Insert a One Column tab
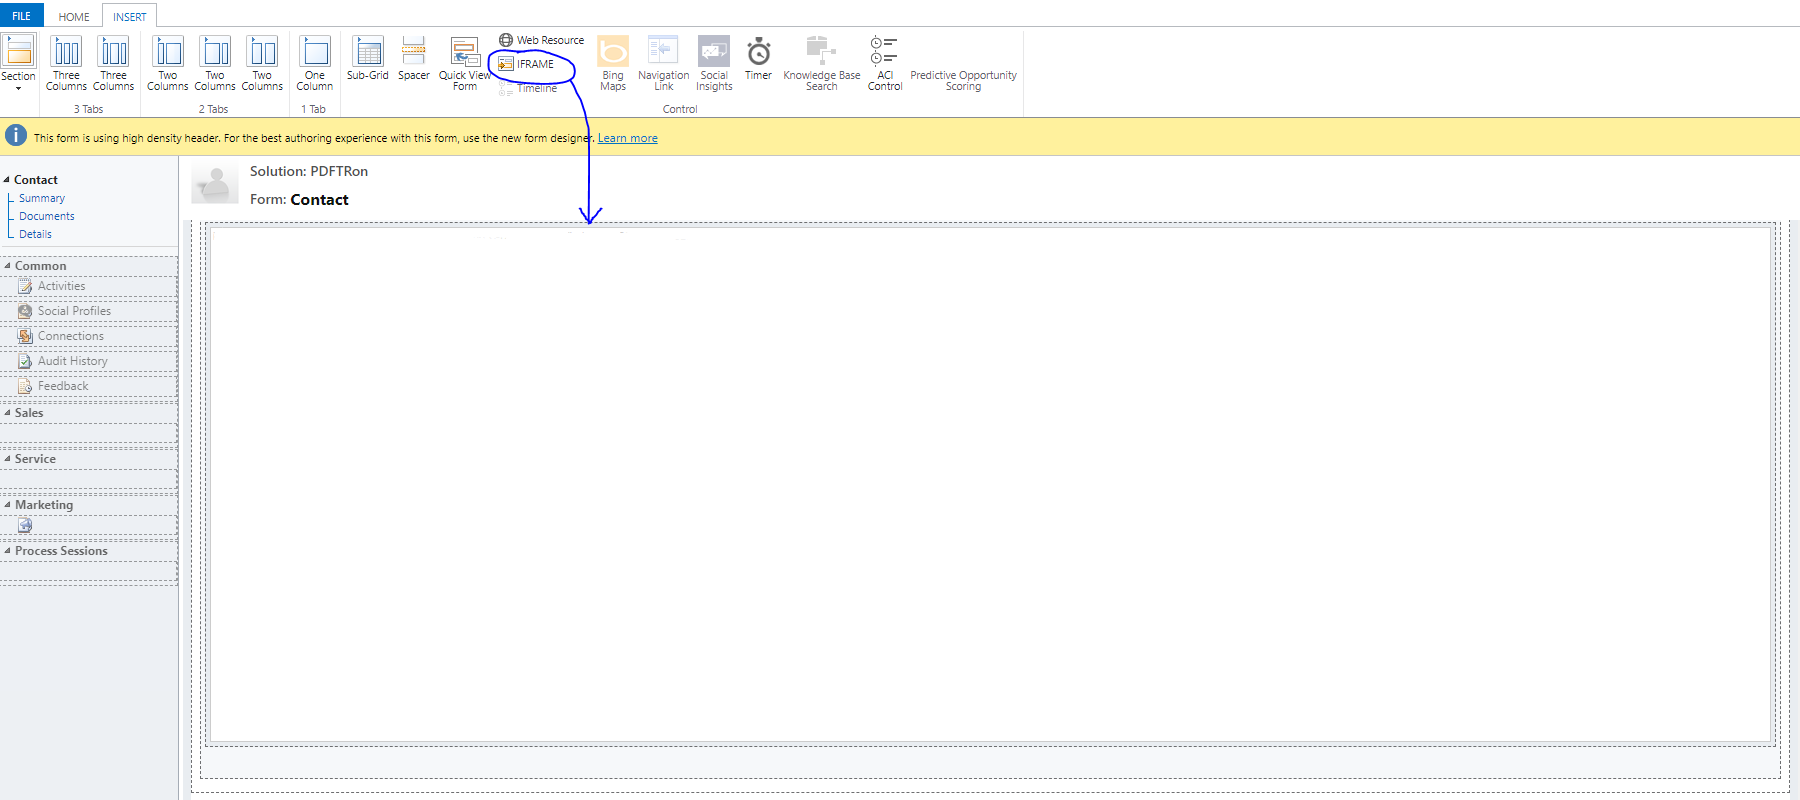This screenshot has height=800, width=1800. coord(315,64)
